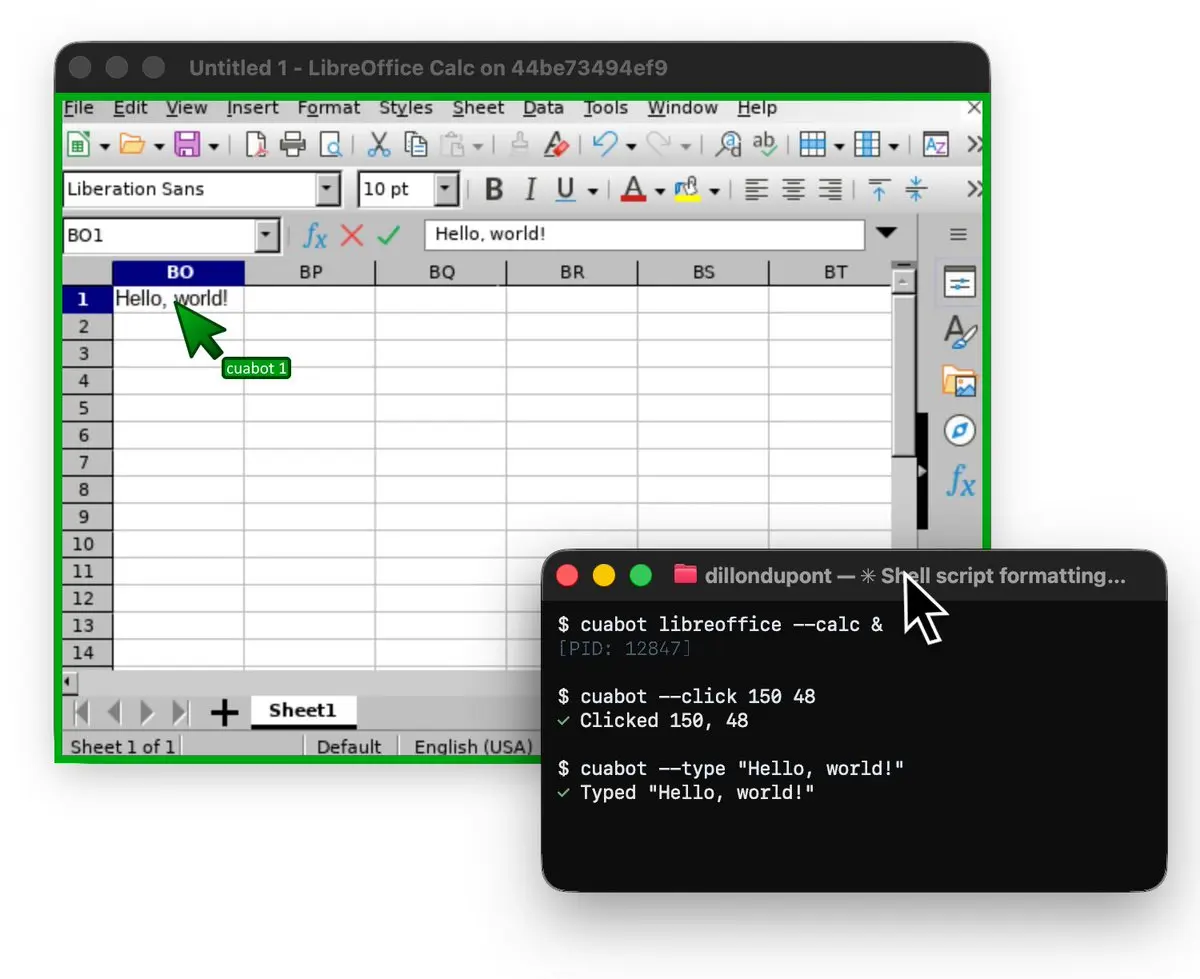The width and height of the screenshot is (1200, 979).
Task: Click the Copy icon
Action: pos(416,145)
